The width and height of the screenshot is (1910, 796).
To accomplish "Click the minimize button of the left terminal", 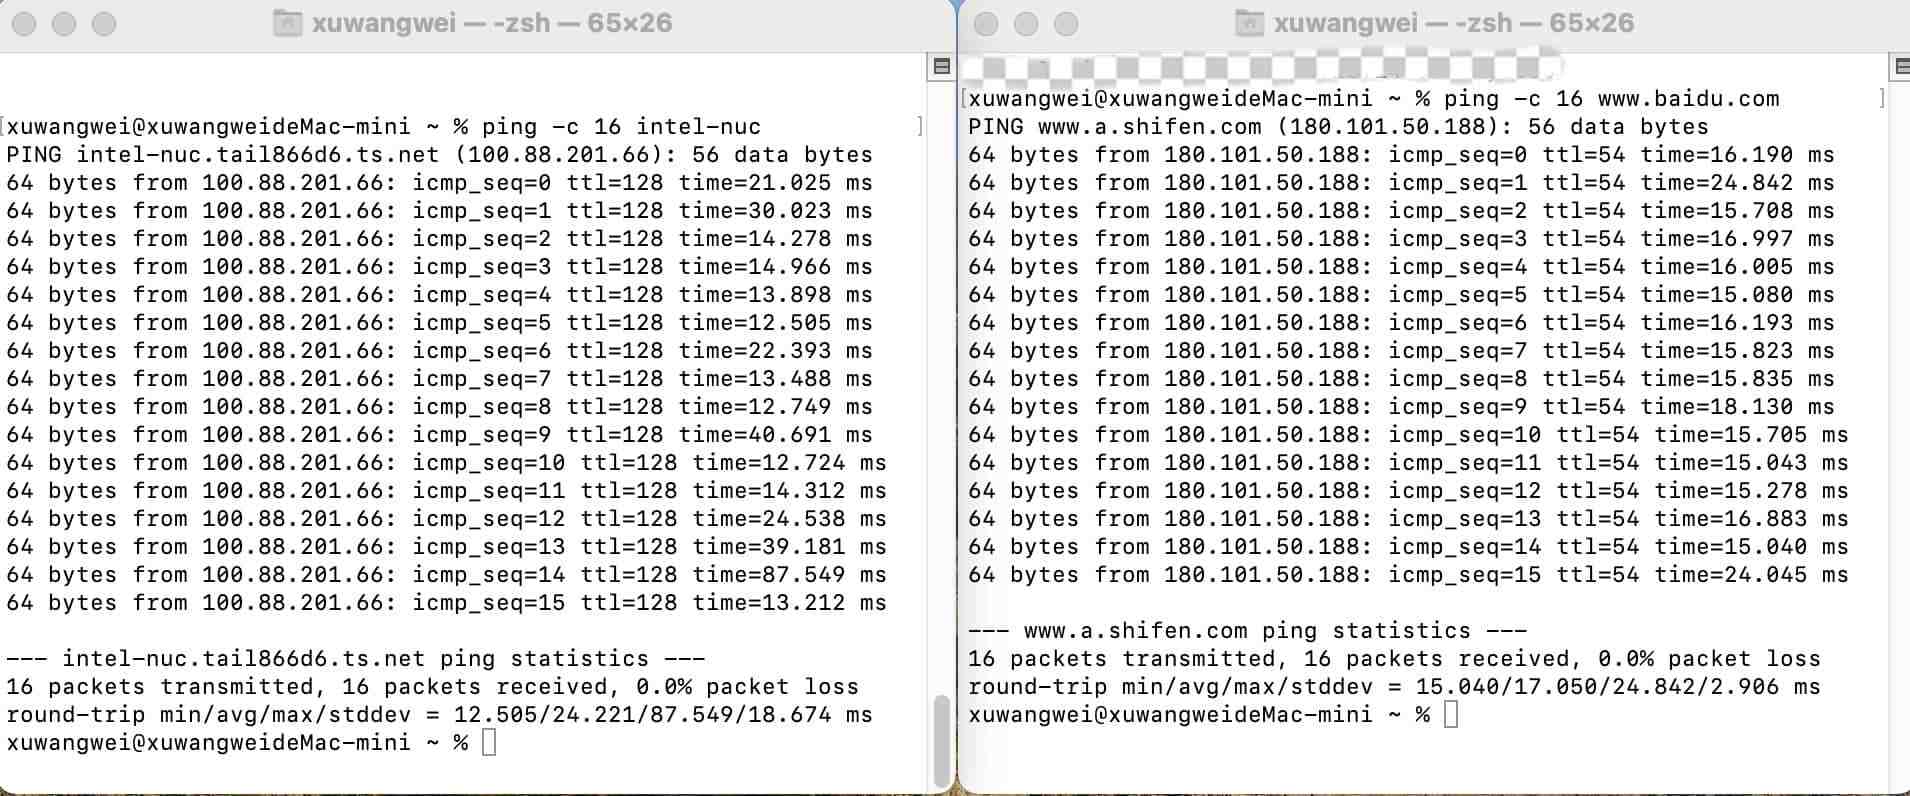I will (x=64, y=24).
